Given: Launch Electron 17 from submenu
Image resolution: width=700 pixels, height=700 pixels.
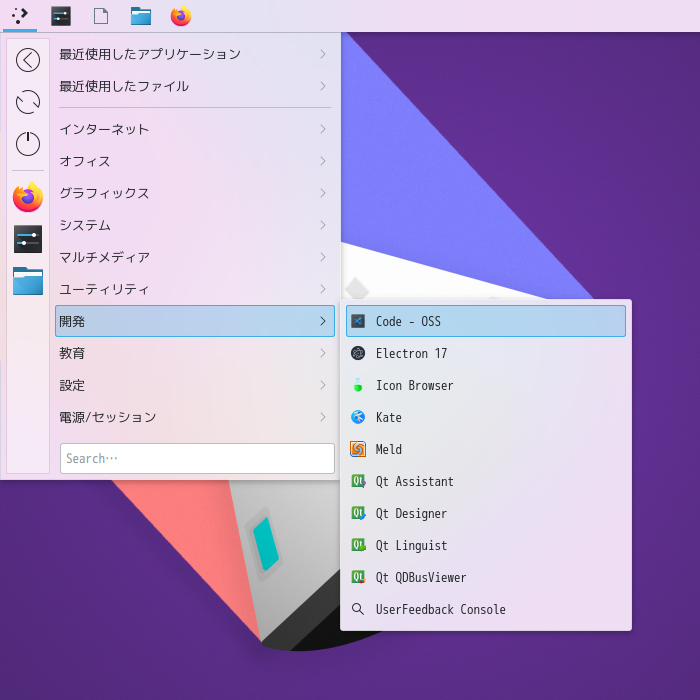Looking at the screenshot, I should pos(486,353).
